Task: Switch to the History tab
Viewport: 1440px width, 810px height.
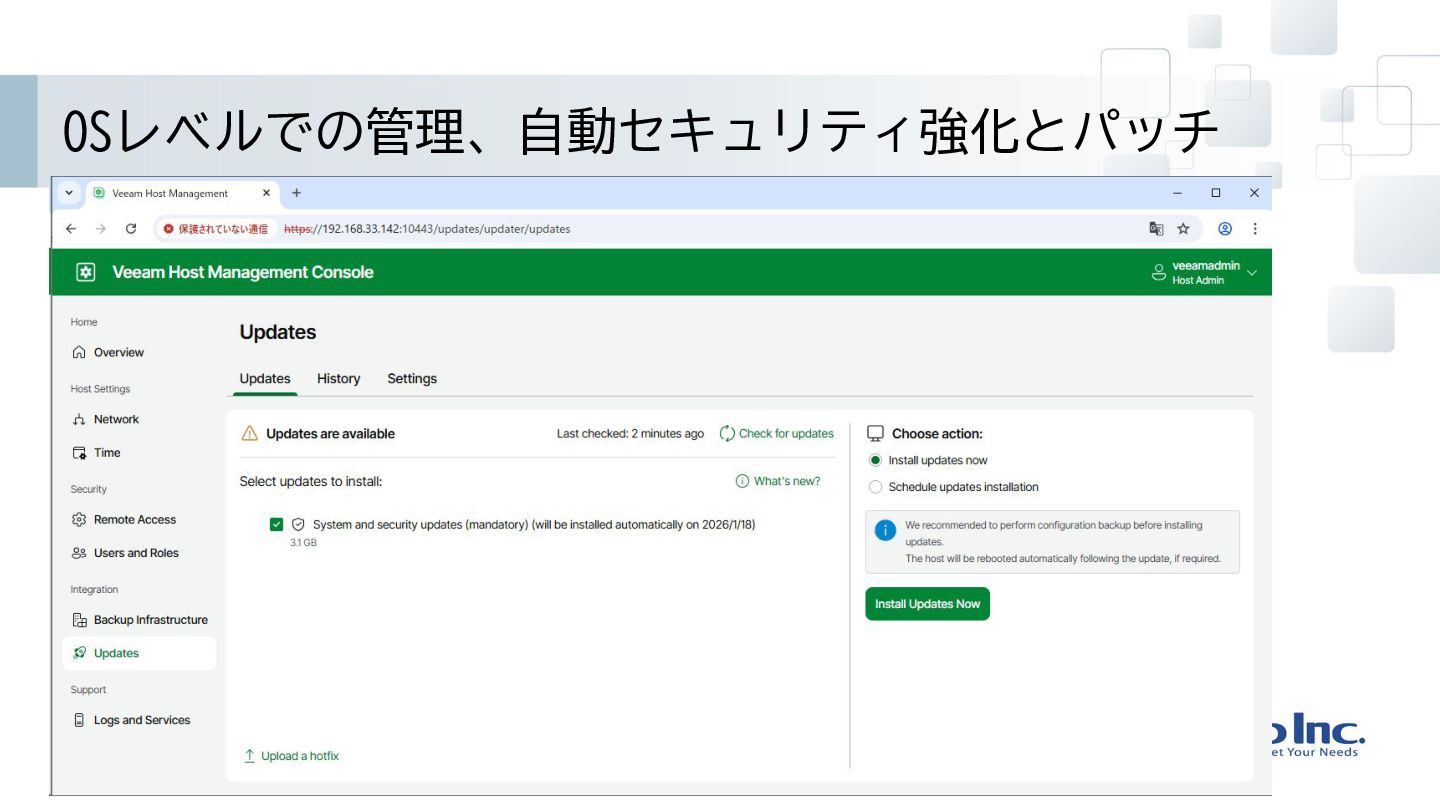Action: [x=338, y=378]
